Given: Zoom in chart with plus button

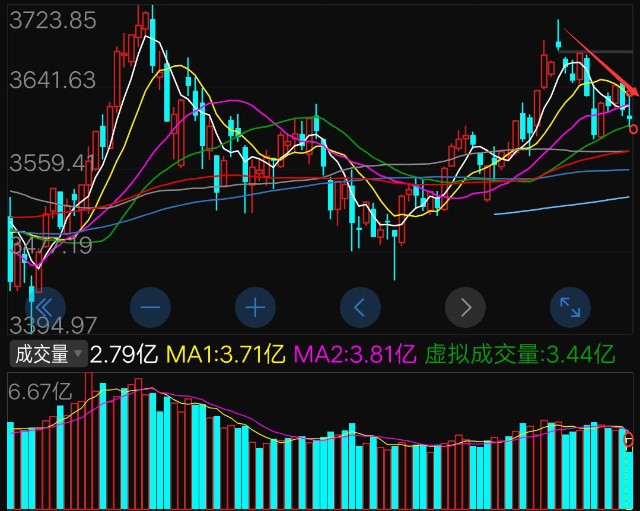Looking at the screenshot, I should pos(256,307).
